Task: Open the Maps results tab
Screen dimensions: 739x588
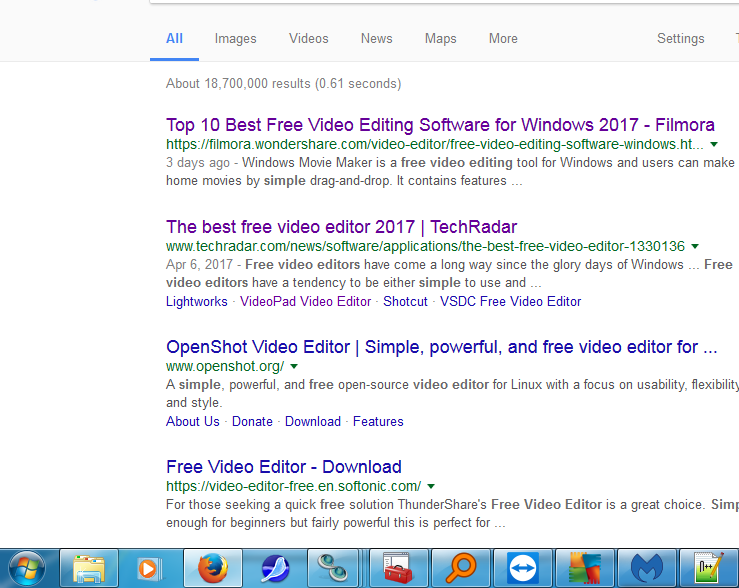Action: tap(441, 39)
